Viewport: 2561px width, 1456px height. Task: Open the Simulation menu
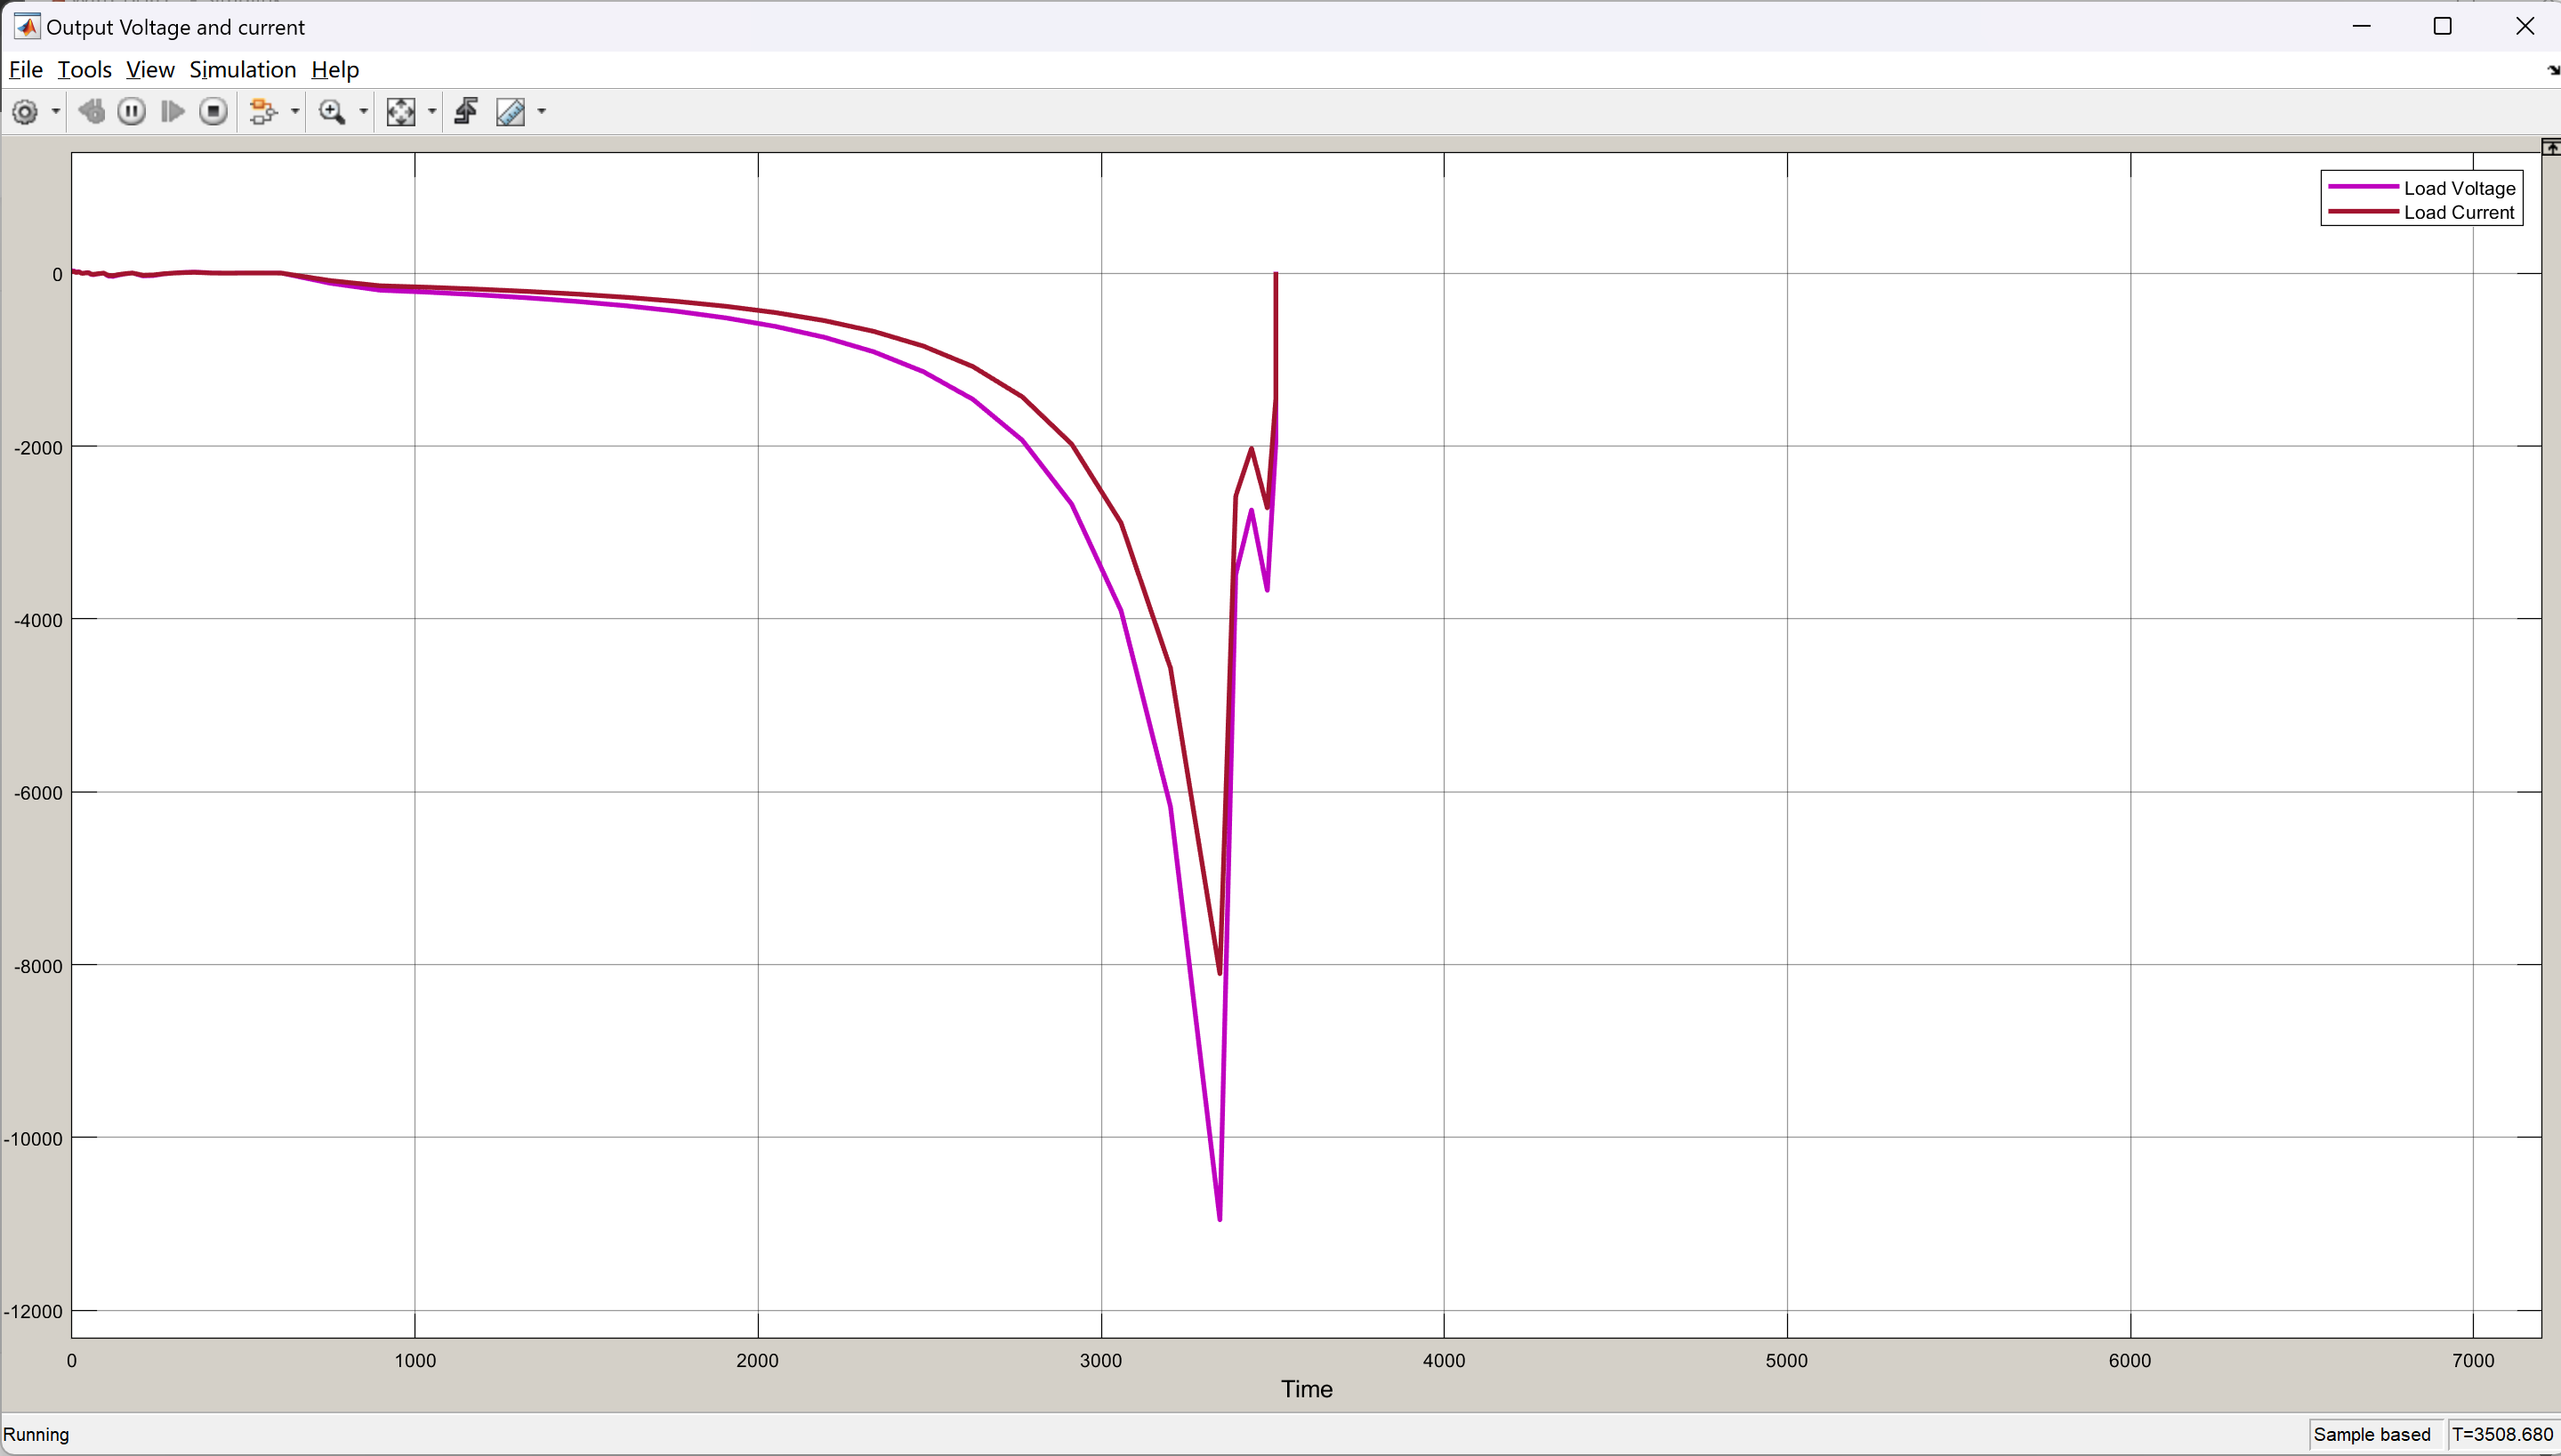coord(242,70)
